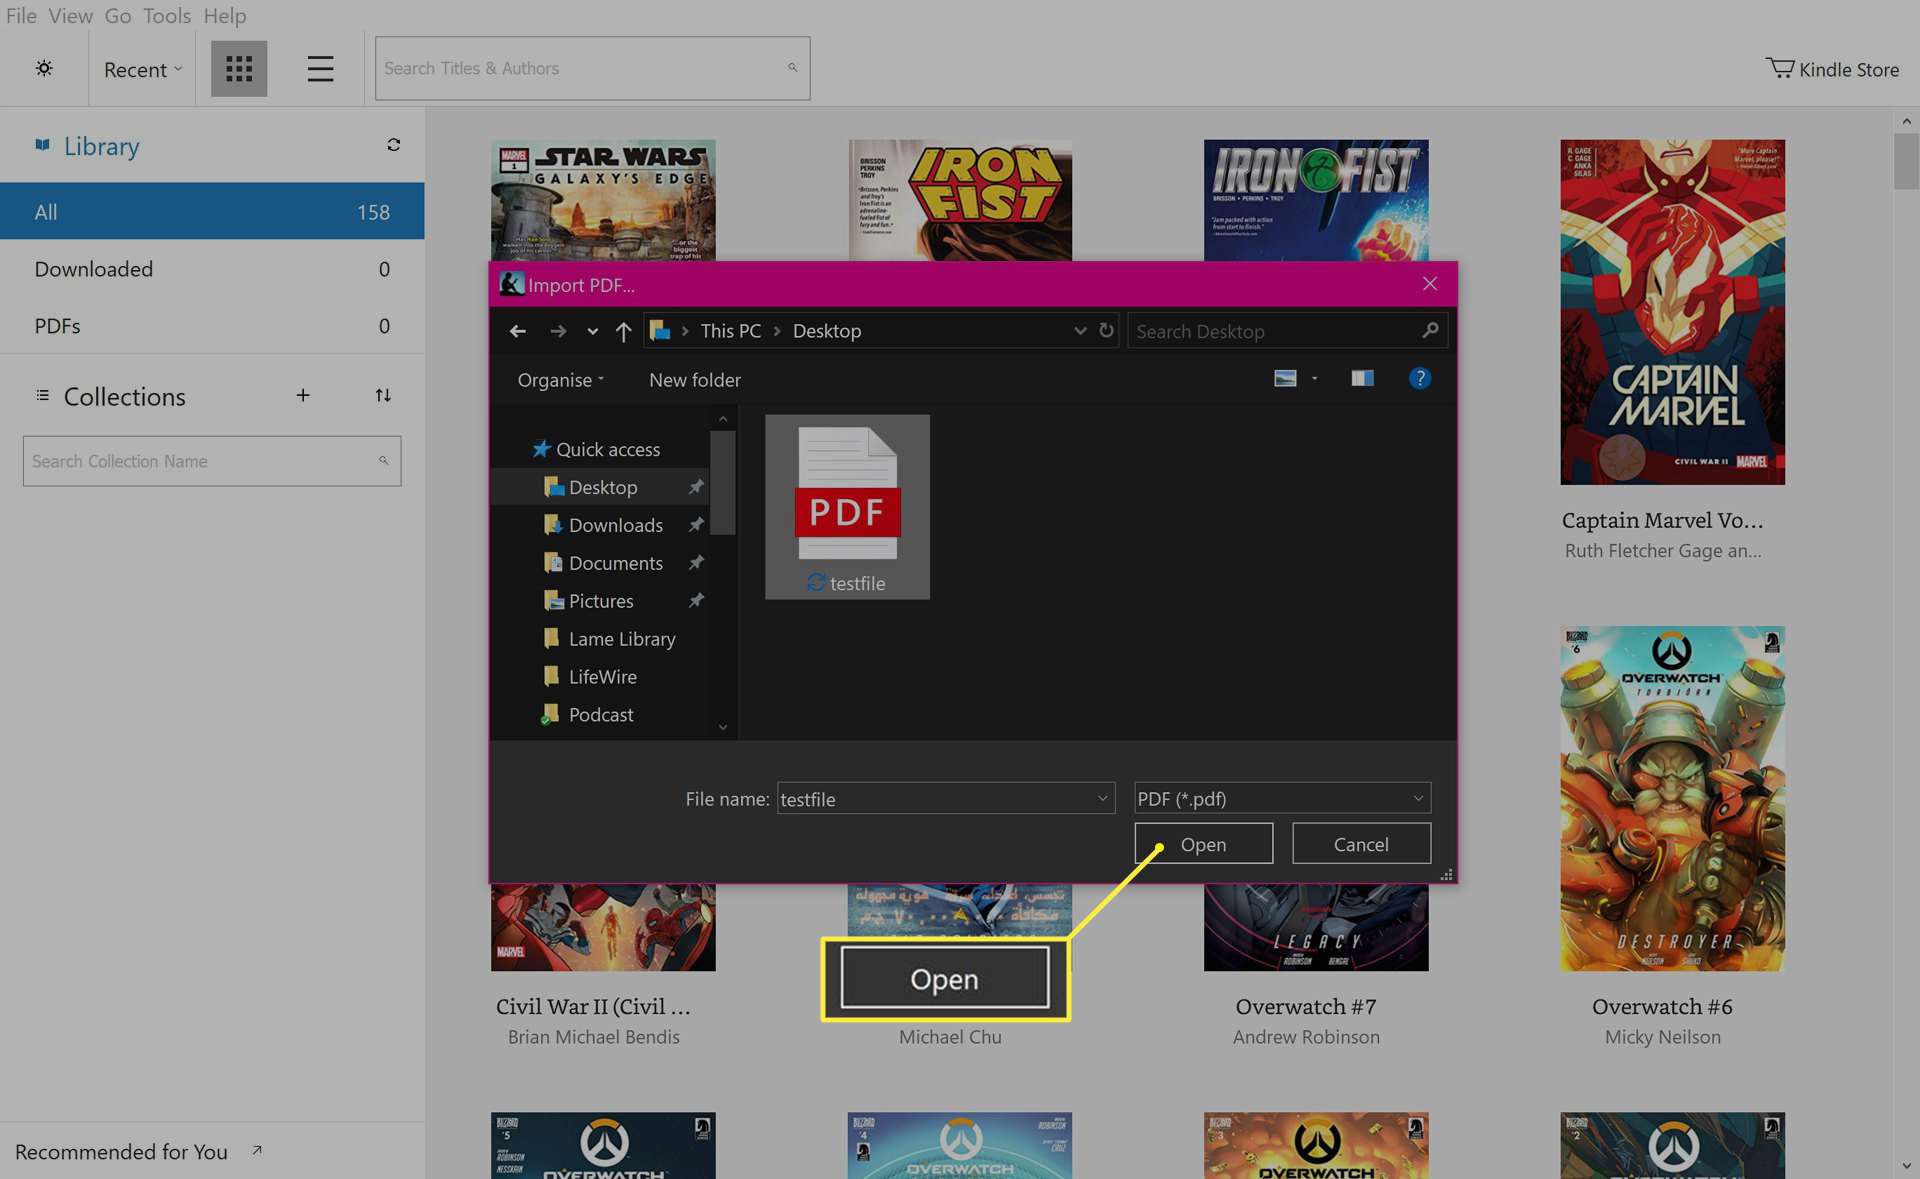Switch to list view layout
Image resolution: width=1920 pixels, height=1179 pixels.
(320, 68)
